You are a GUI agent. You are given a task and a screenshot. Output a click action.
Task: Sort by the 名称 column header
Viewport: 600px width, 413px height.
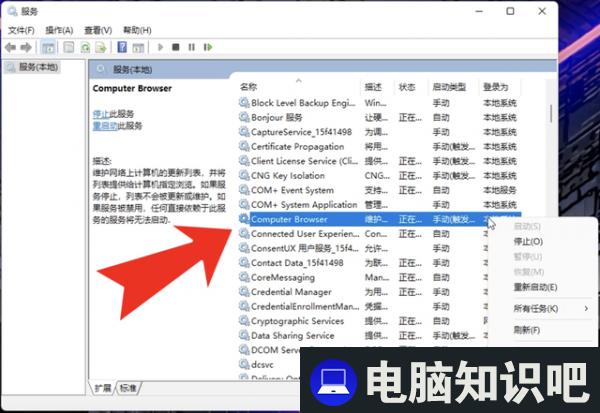click(x=299, y=87)
